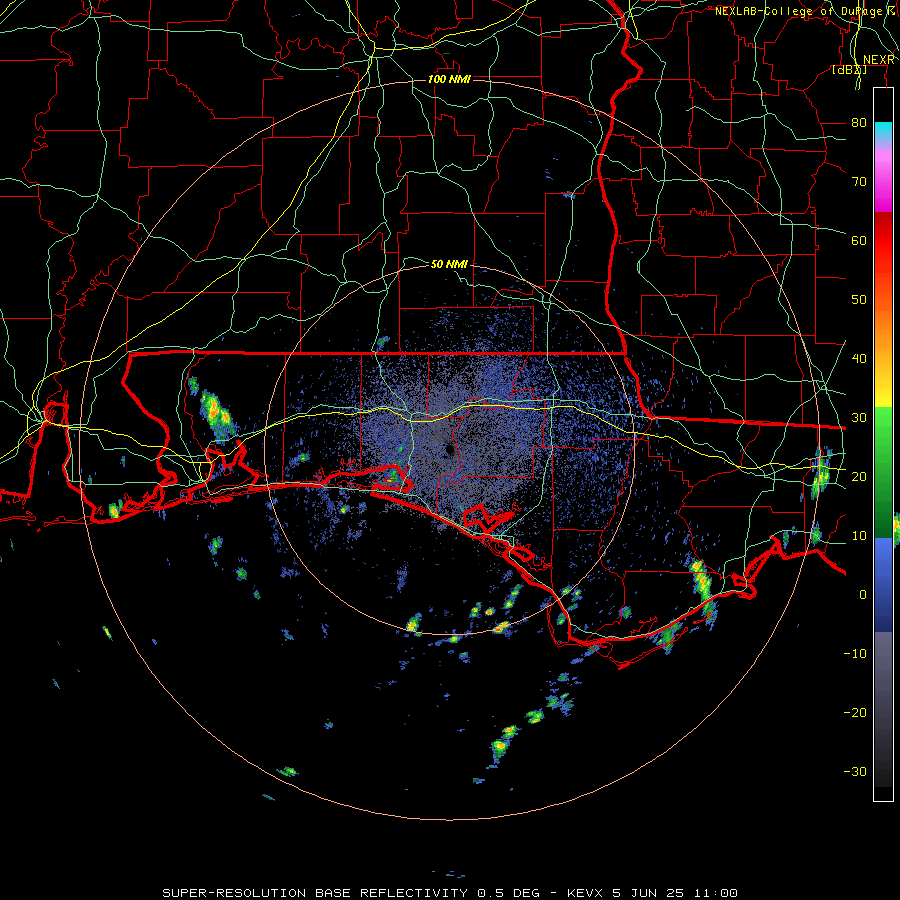Click the 0 value on the dBZ scale
The height and width of the screenshot is (900, 900).
coord(862,595)
